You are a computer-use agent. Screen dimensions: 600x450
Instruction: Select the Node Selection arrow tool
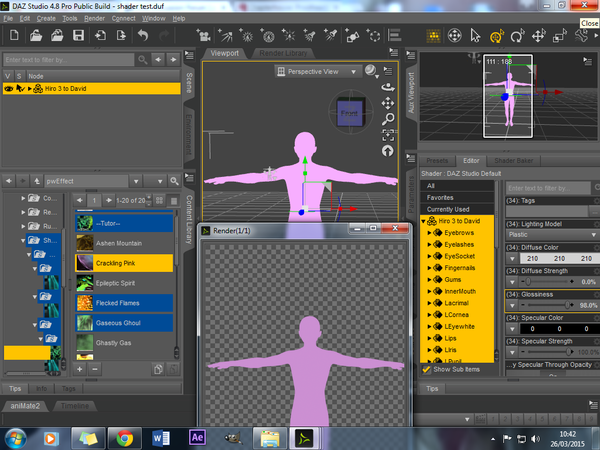click(x=475, y=36)
